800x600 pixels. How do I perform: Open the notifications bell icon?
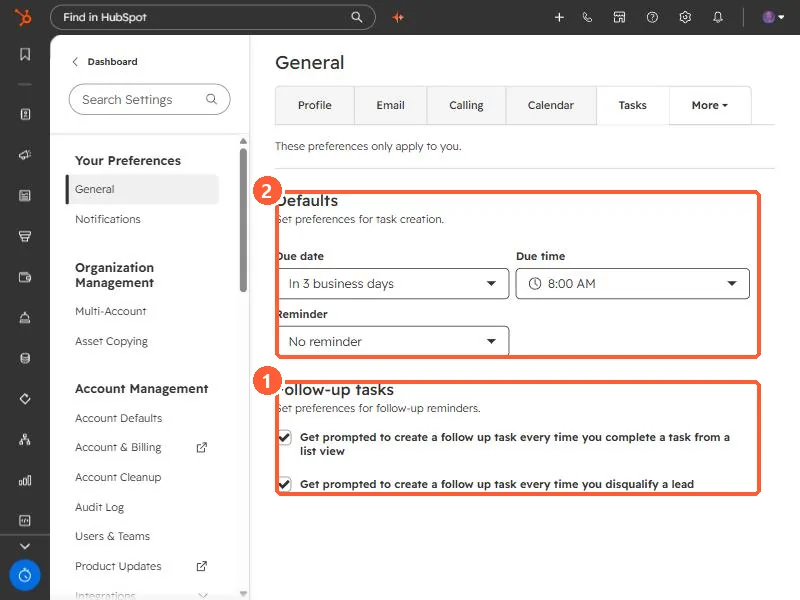(x=718, y=17)
